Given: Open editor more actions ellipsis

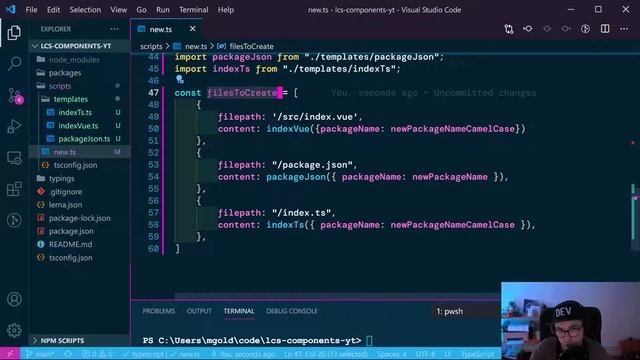Looking at the screenshot, I should click(624, 29).
